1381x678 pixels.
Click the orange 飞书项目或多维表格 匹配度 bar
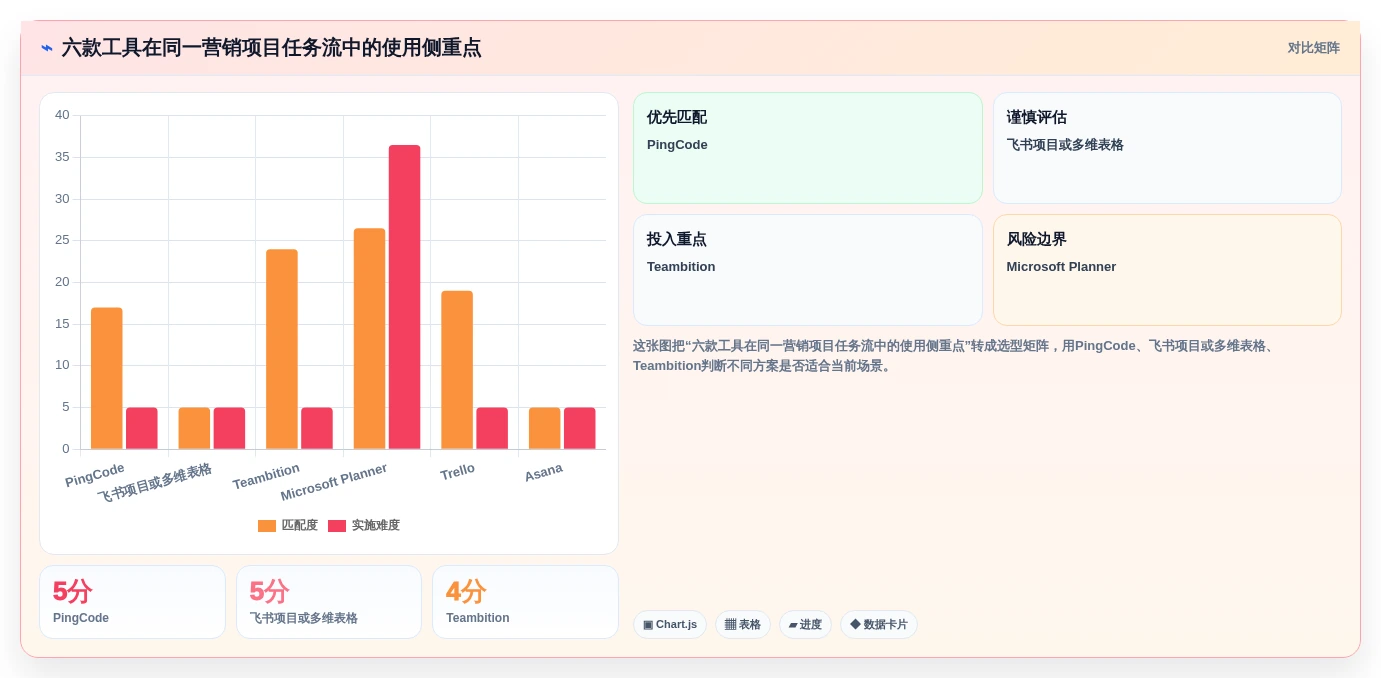coord(194,428)
